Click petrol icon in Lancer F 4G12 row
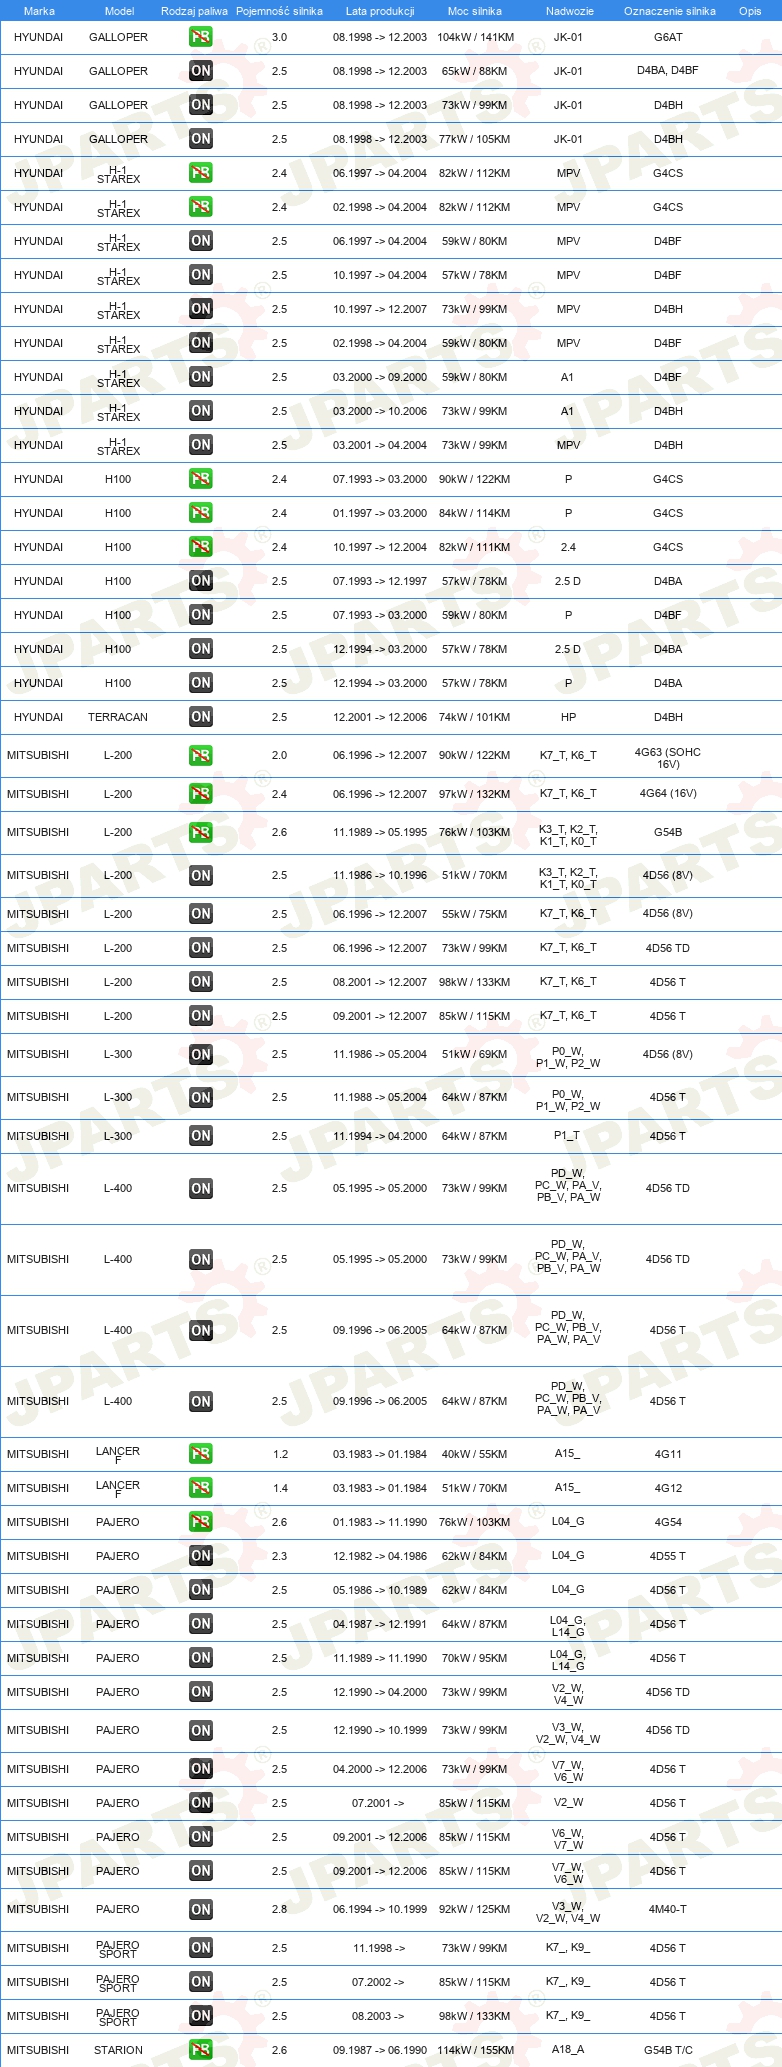 [201, 1488]
